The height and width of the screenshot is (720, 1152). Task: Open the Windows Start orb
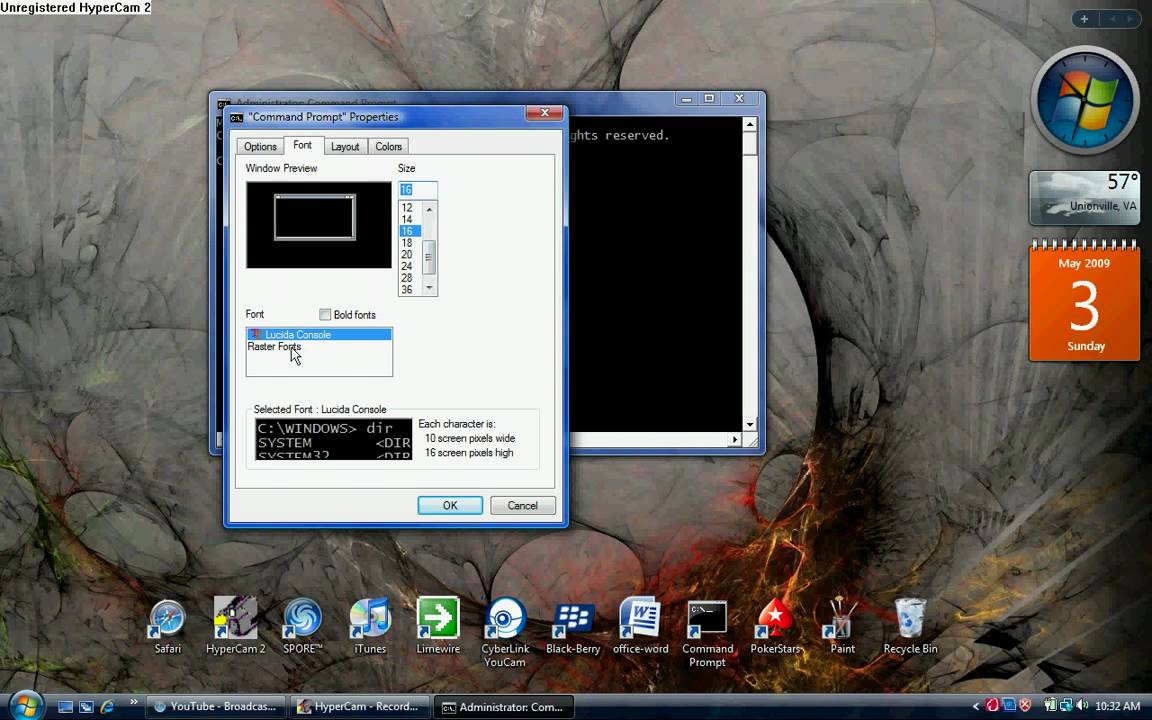click(25, 706)
